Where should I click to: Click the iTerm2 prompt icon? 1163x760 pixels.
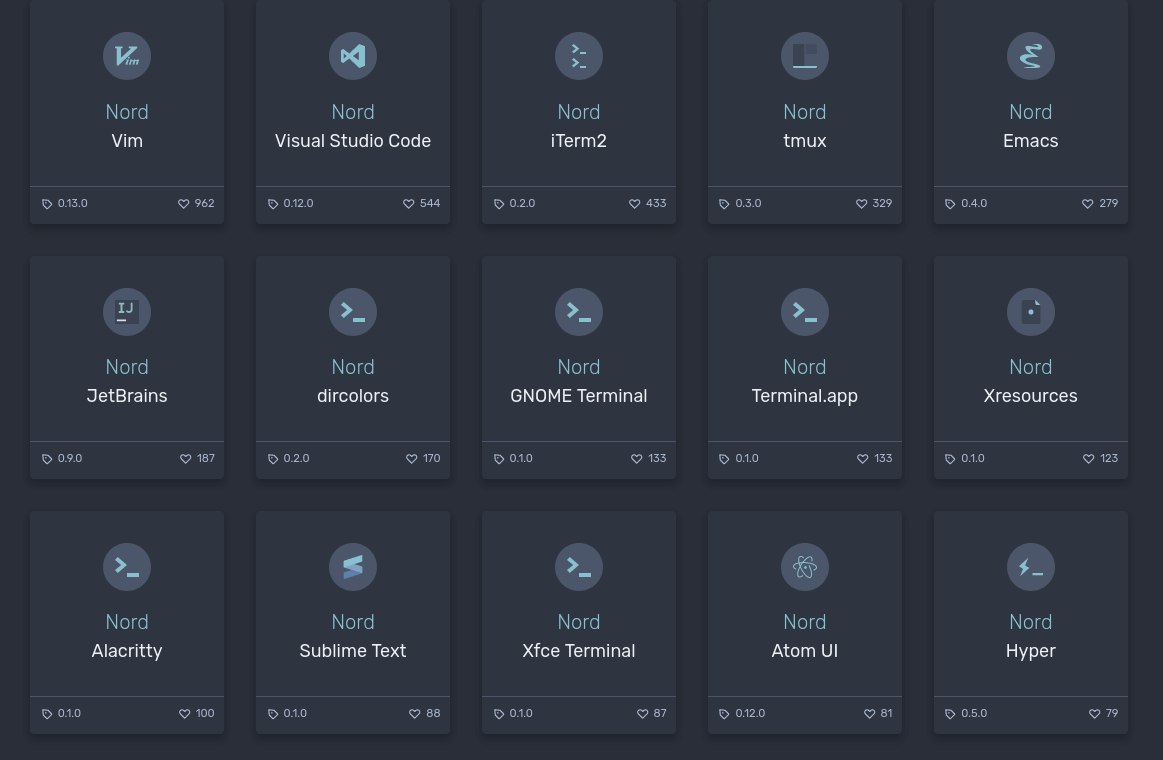[x=579, y=56]
